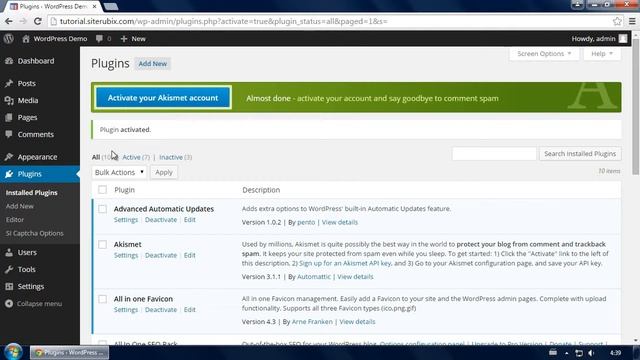This screenshot has height=360, width=640.
Task: Click the Comments sidebar icon
Action: [9, 134]
